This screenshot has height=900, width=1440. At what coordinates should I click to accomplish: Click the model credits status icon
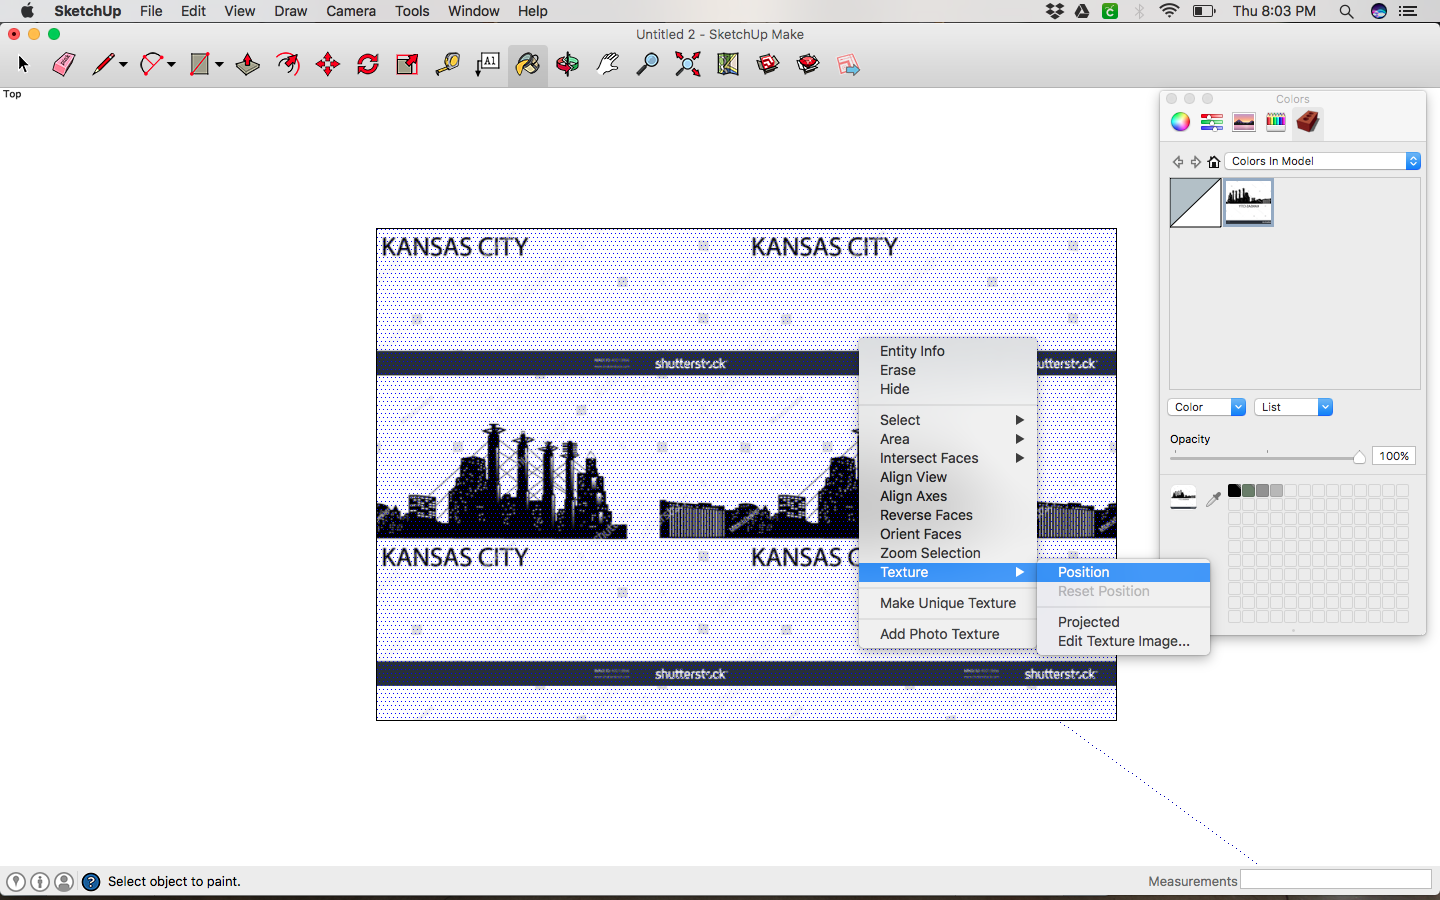point(40,882)
